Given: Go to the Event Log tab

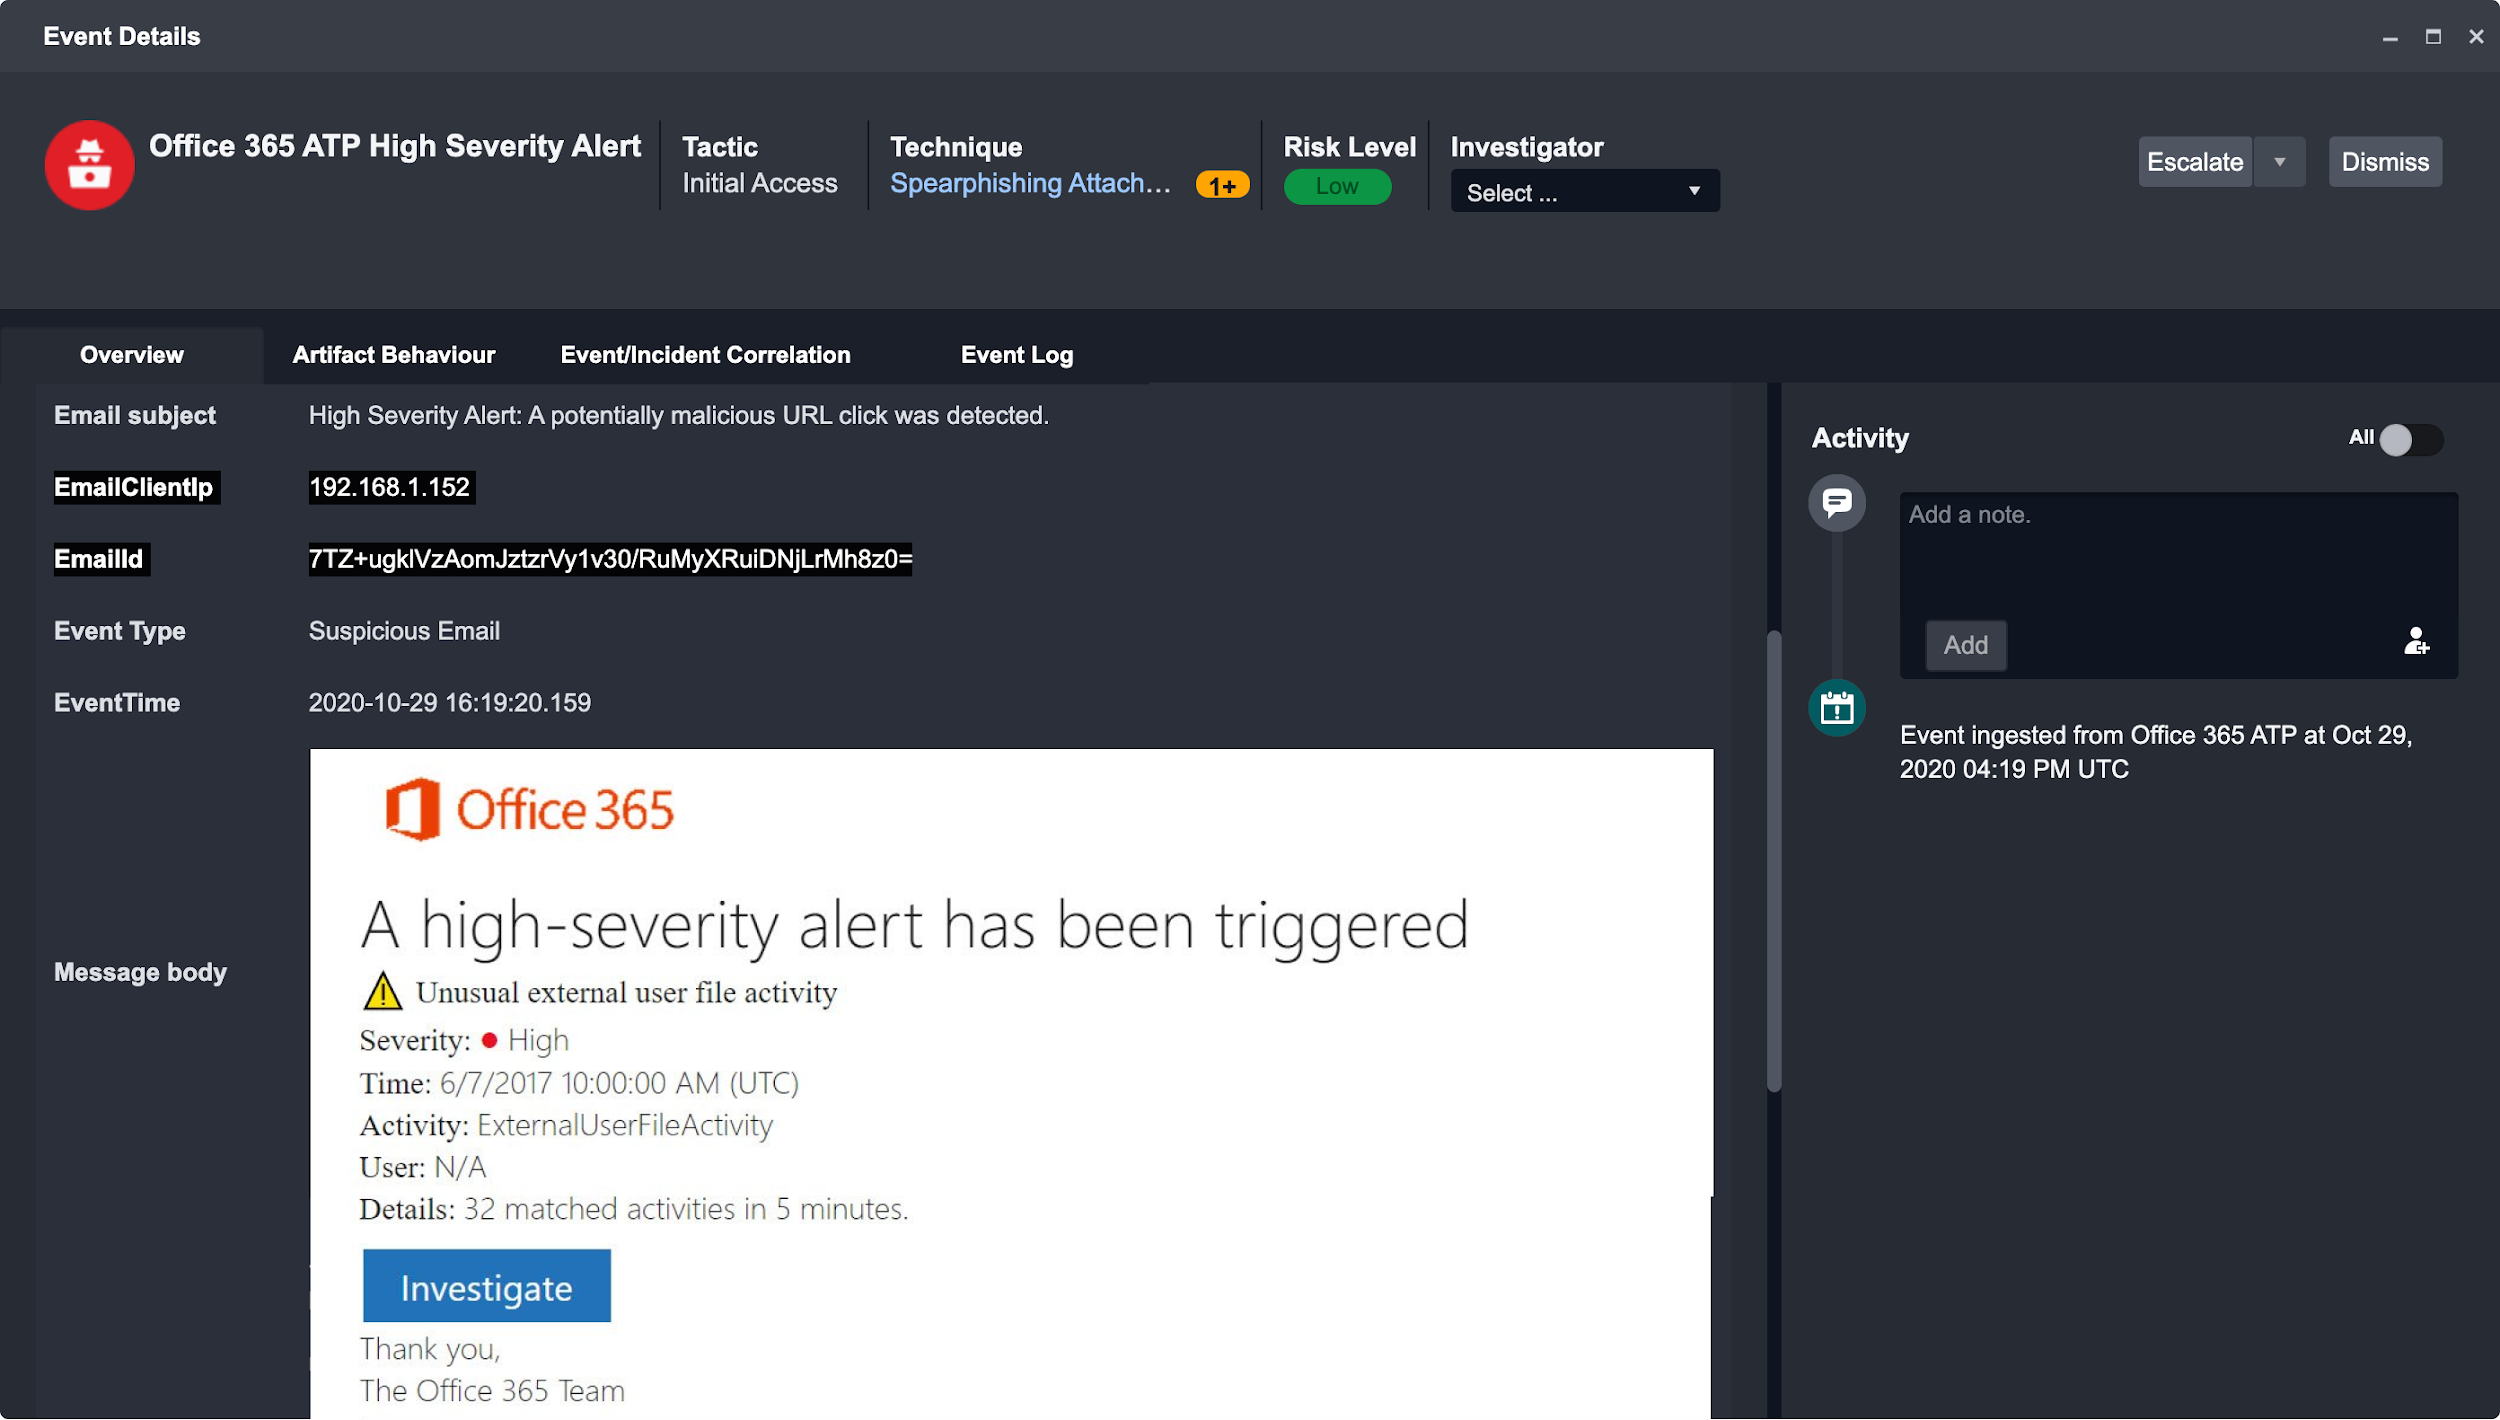Looking at the screenshot, I should (1016, 355).
